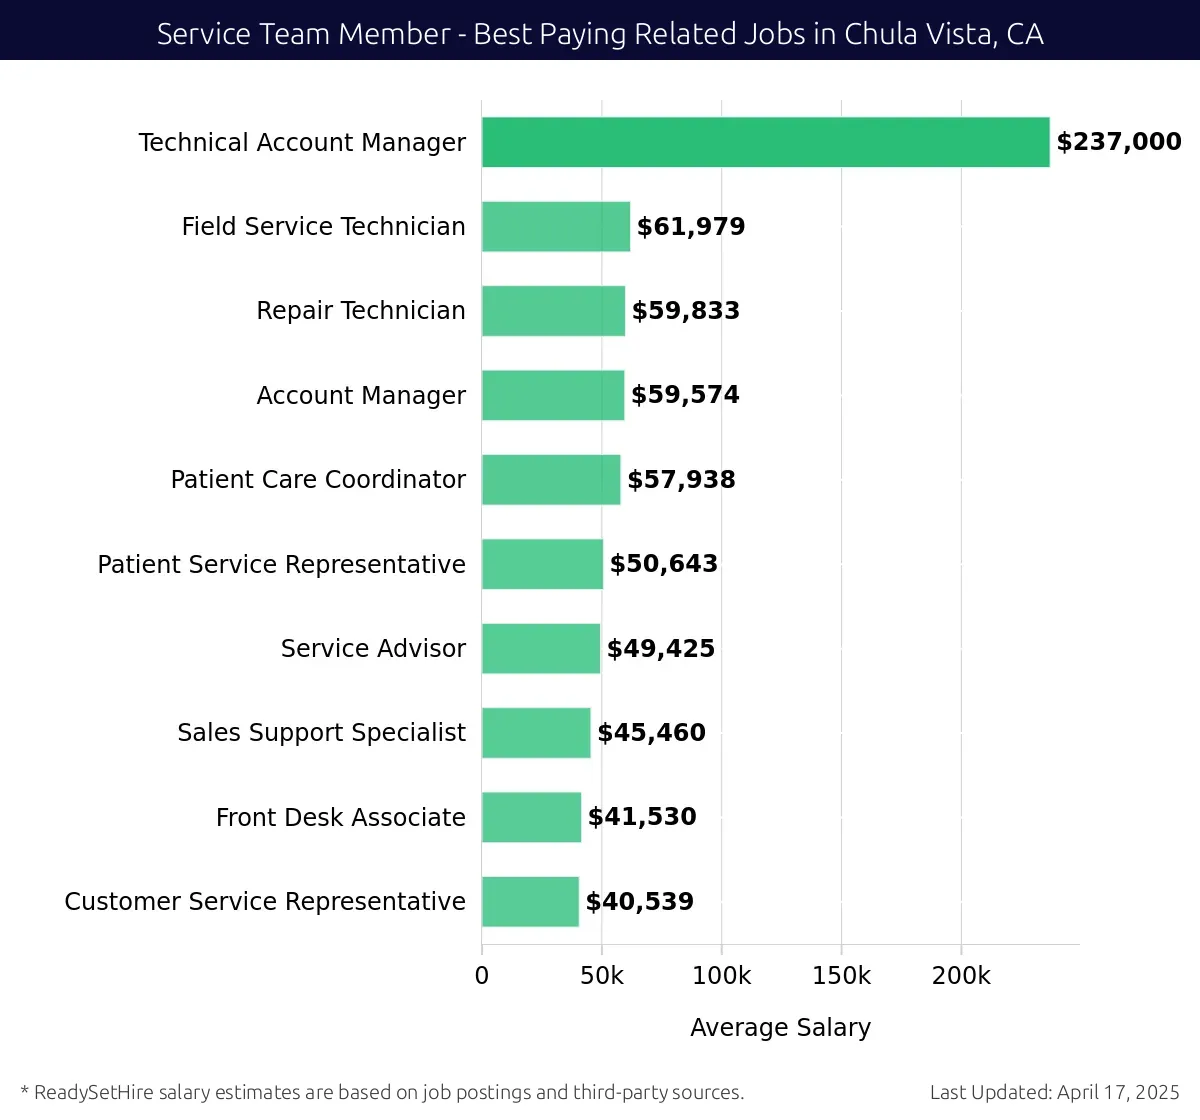1200x1120 pixels.
Task: Click the Front Desk Associate bar
Action: coord(531,817)
